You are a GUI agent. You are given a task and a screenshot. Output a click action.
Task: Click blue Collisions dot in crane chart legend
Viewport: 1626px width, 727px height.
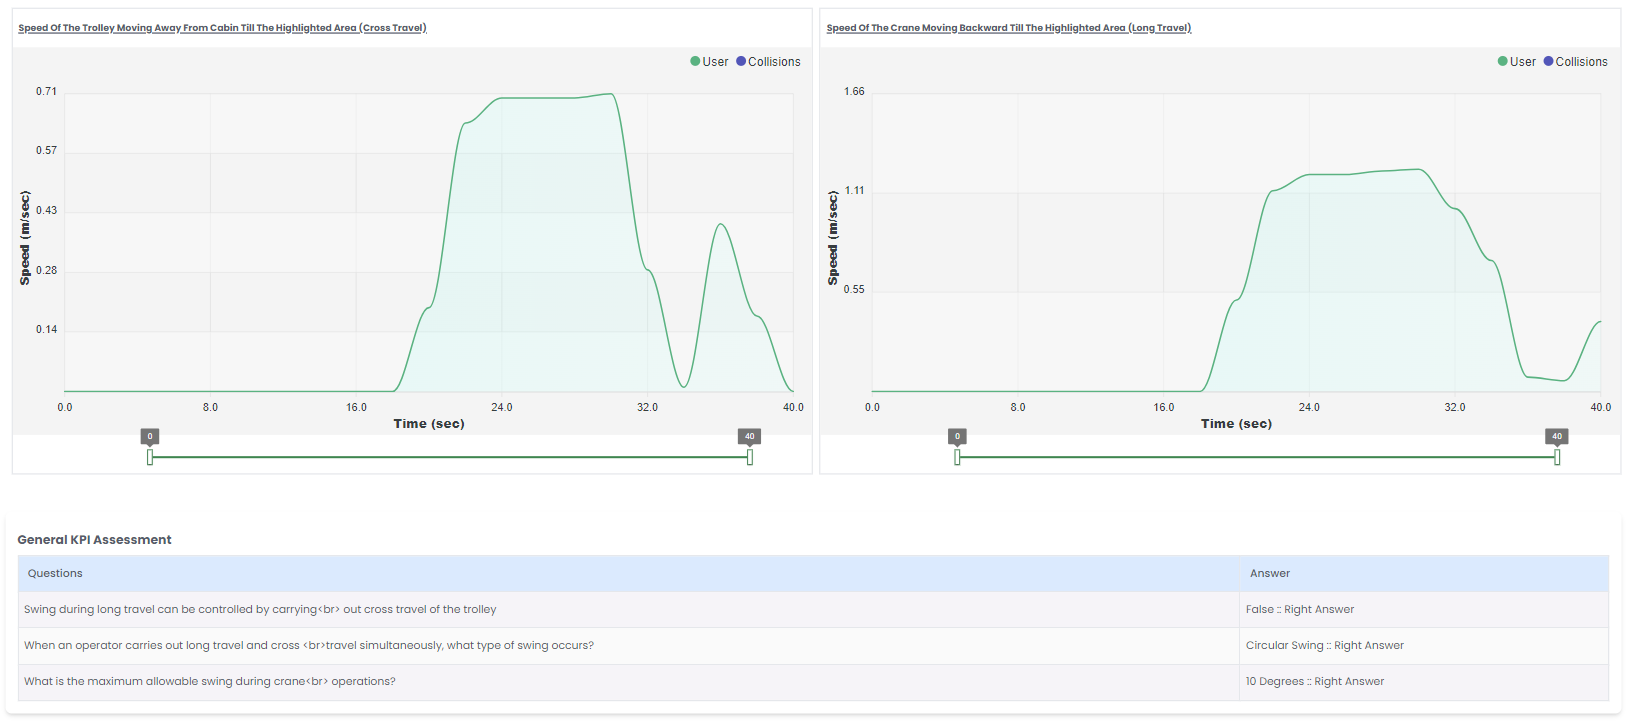[x=1548, y=62]
